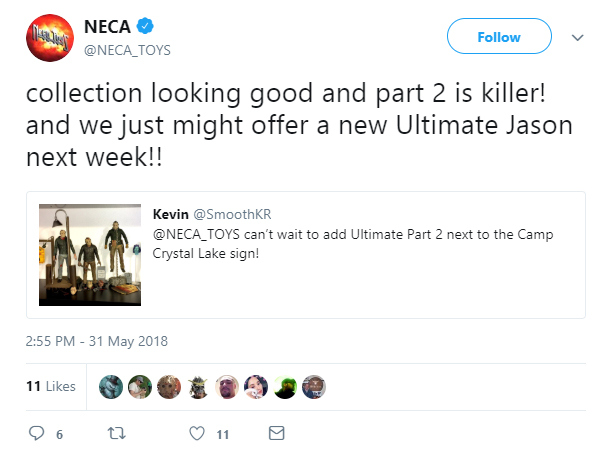The image size is (616, 454).
Task: Click the @SmoothKR handle
Action: pyautogui.click(x=233, y=214)
